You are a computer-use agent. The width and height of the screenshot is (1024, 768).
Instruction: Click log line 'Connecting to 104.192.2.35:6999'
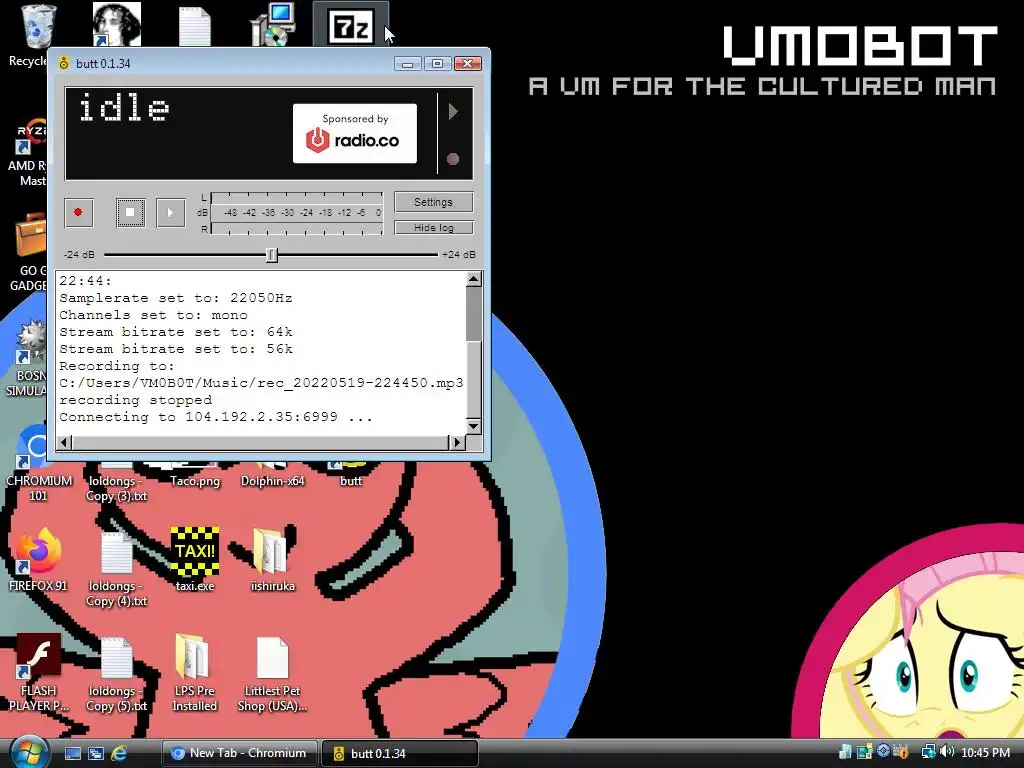pos(216,417)
